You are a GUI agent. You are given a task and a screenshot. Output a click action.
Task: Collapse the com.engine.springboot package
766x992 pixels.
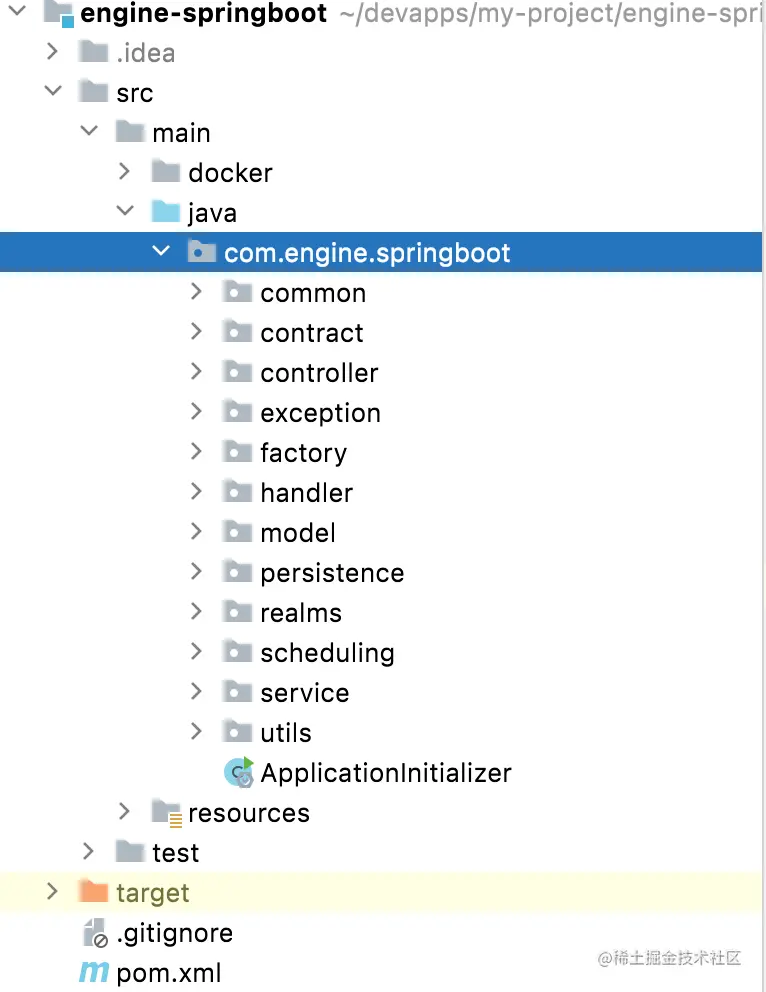click(x=160, y=252)
